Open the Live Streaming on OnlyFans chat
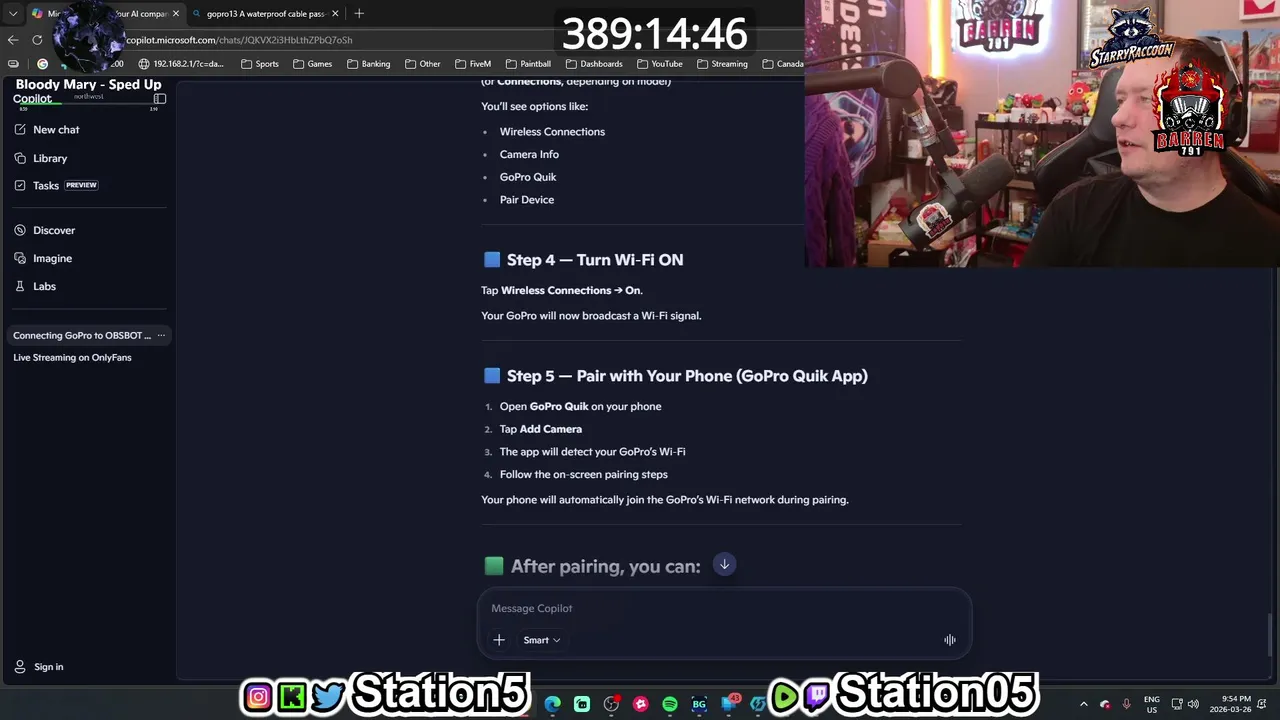The height and width of the screenshot is (720, 1280). tap(72, 358)
